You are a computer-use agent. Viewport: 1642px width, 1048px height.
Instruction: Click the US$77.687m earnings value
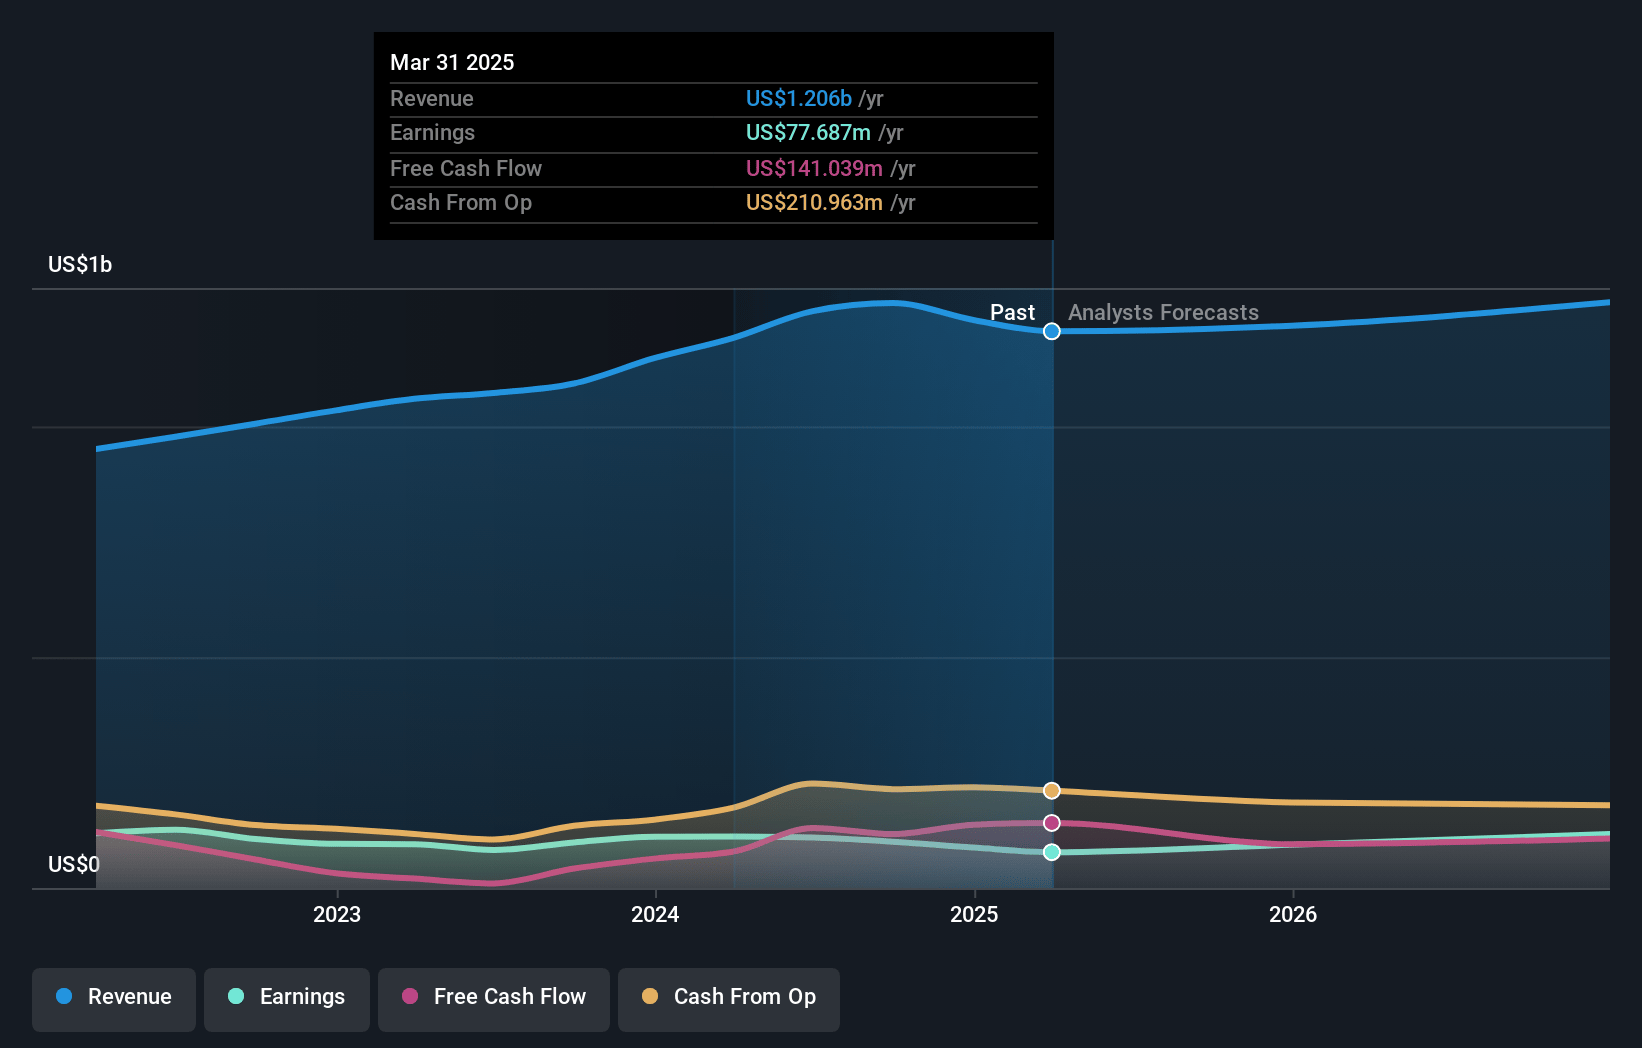(x=808, y=132)
